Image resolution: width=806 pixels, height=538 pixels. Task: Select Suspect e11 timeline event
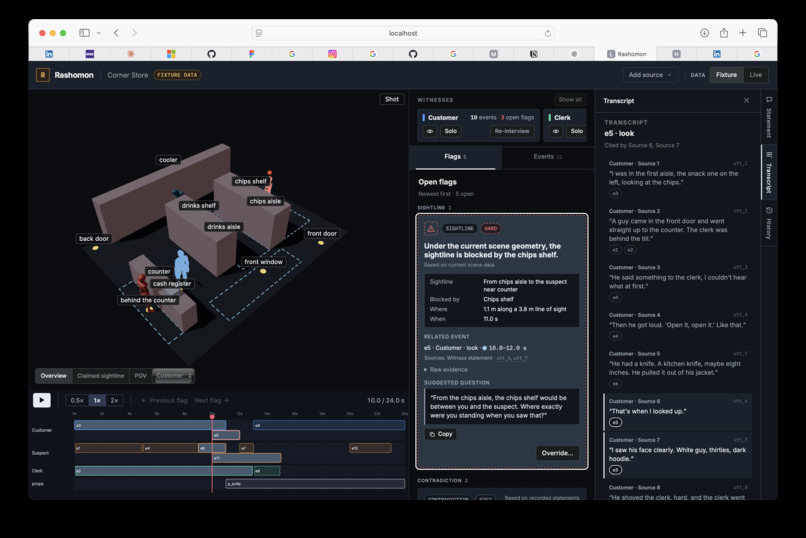coord(247,458)
